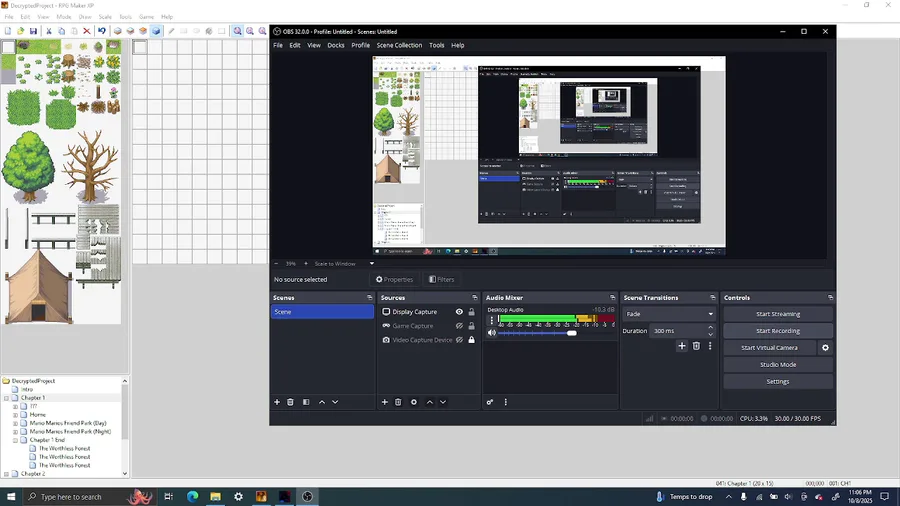Expand Chapter 2 in map tree
This screenshot has width=900, height=506.
point(6,474)
